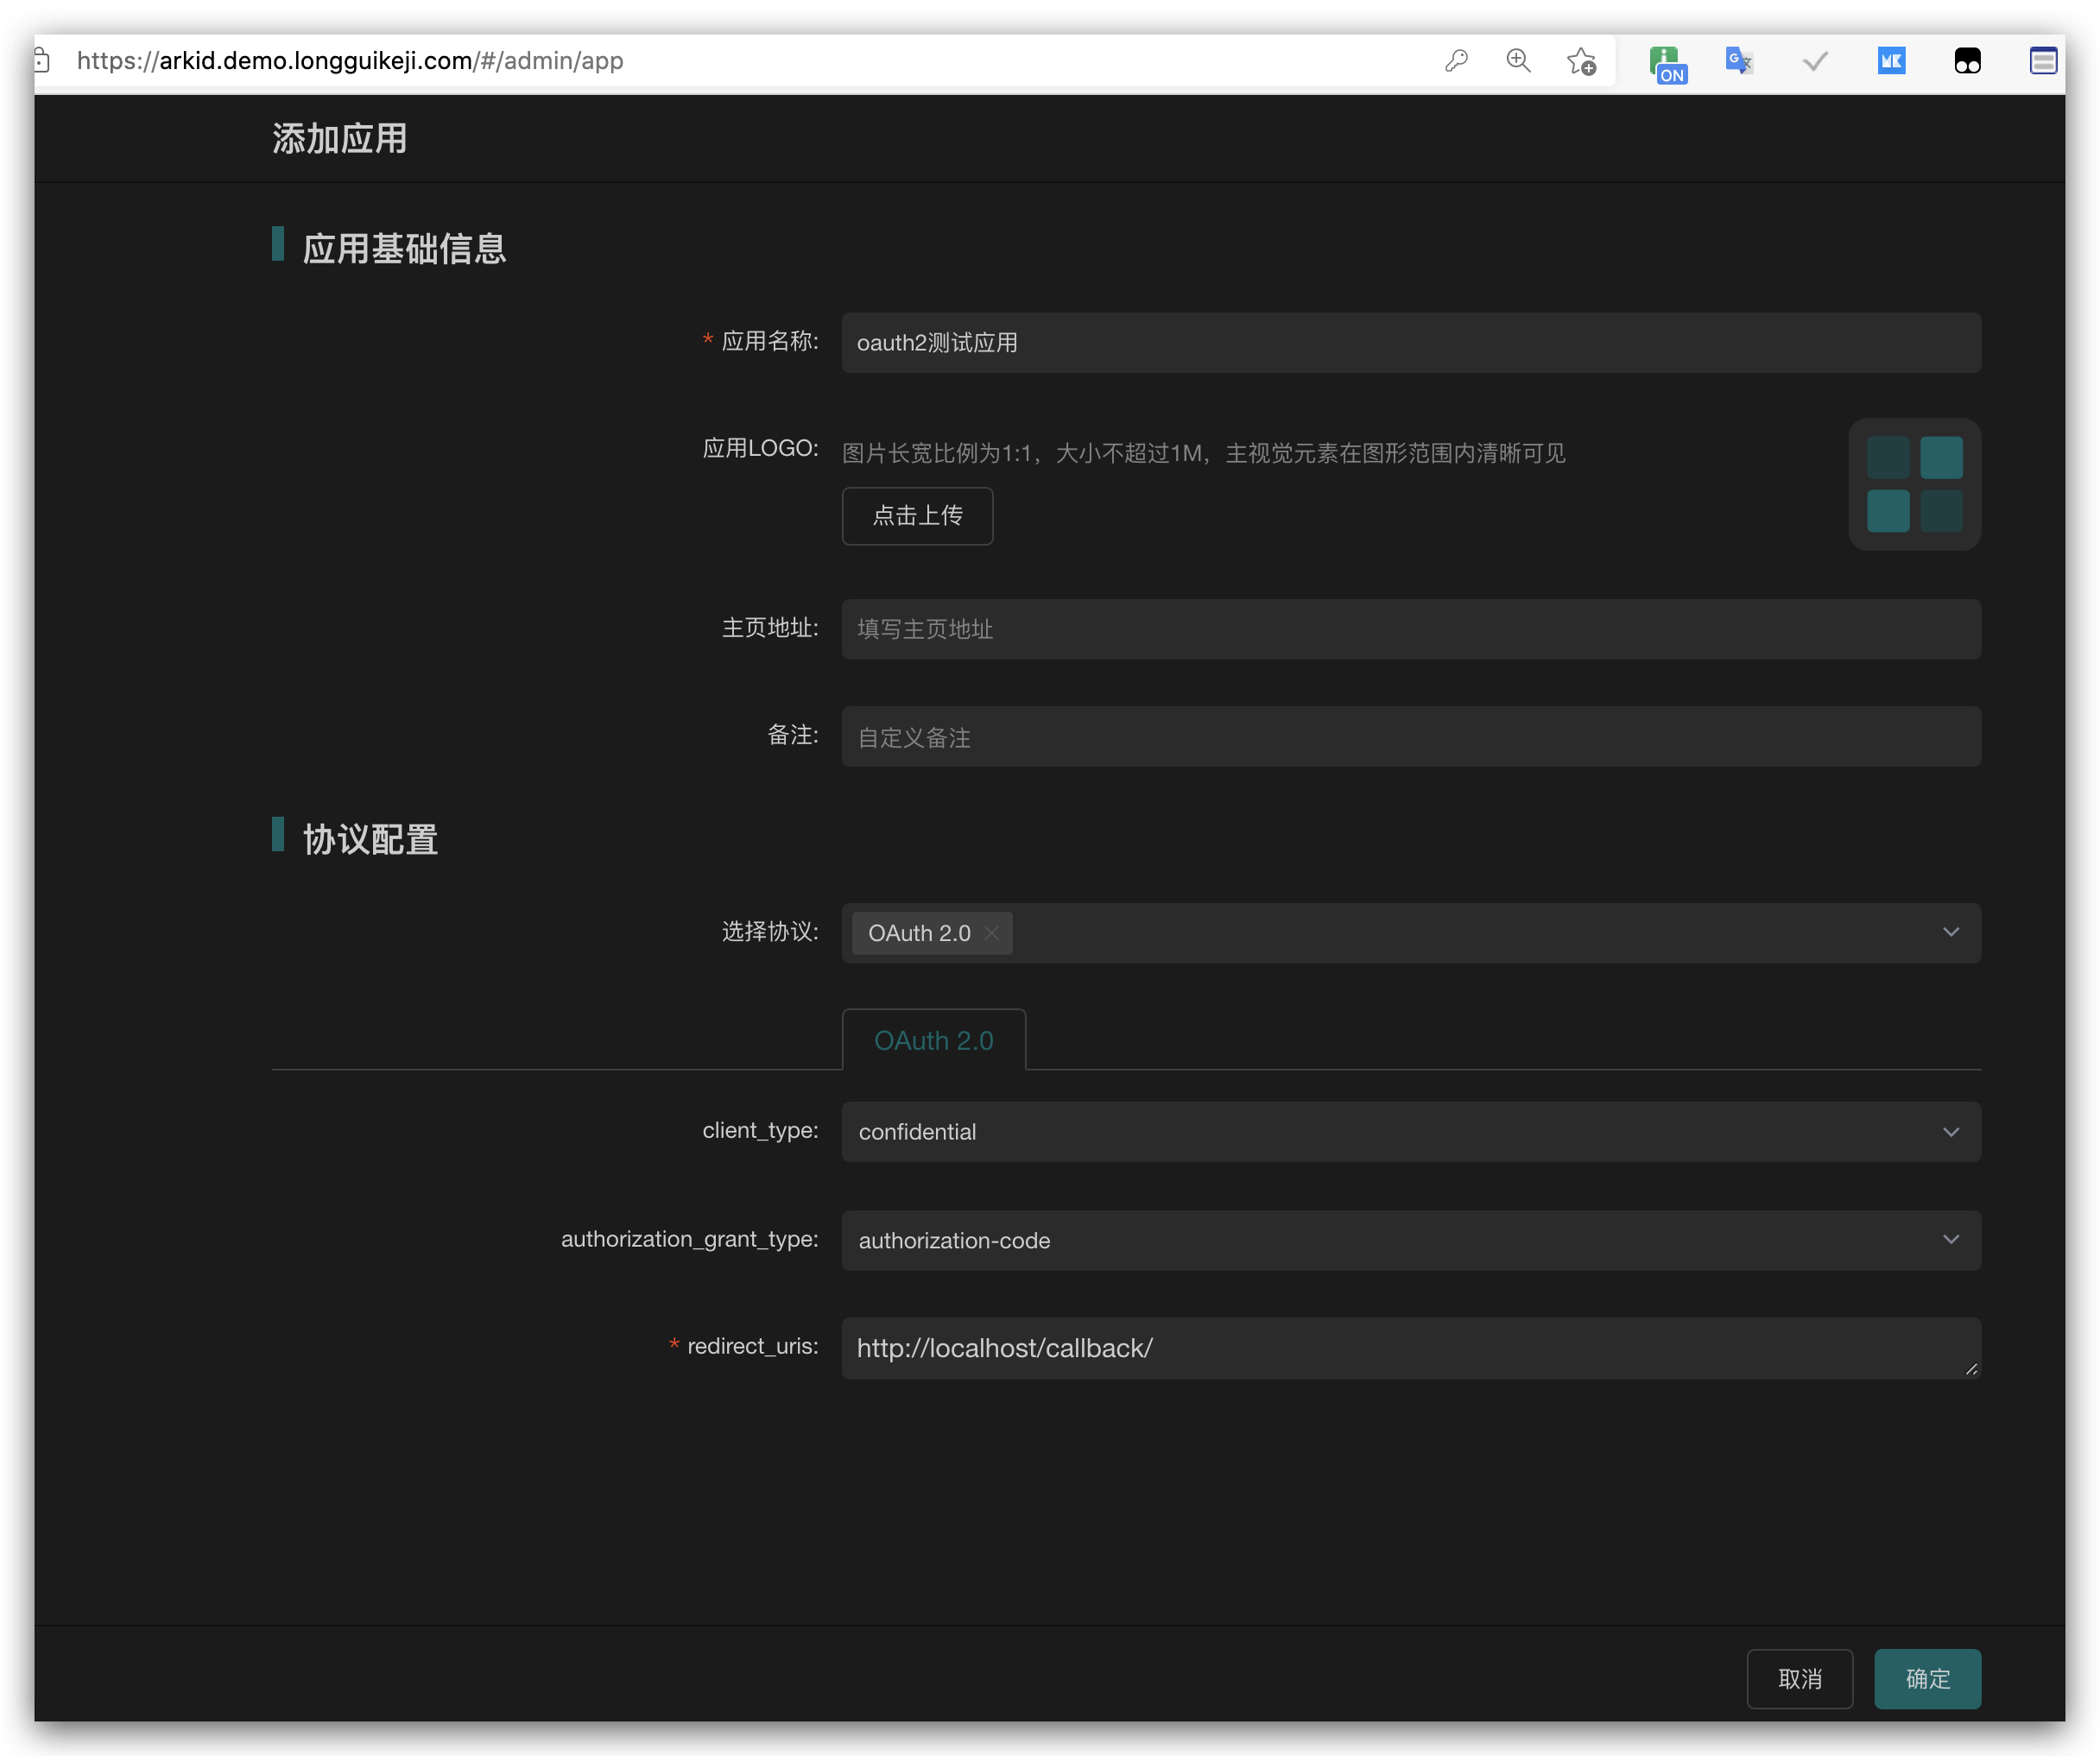
Task: Click the gray checkmark extension icon
Action: point(1815,61)
